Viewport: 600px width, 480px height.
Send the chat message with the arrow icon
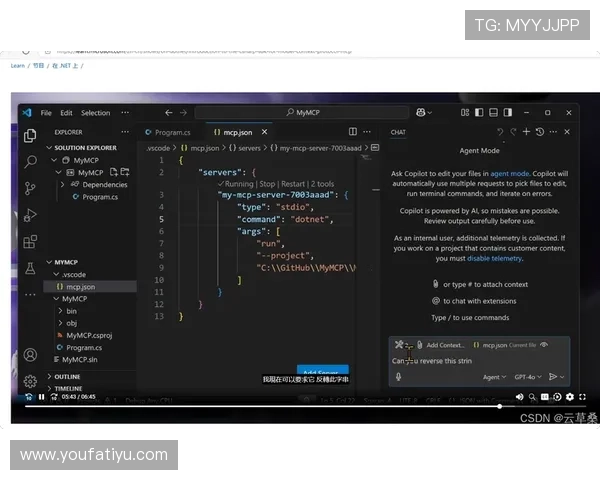pos(553,377)
